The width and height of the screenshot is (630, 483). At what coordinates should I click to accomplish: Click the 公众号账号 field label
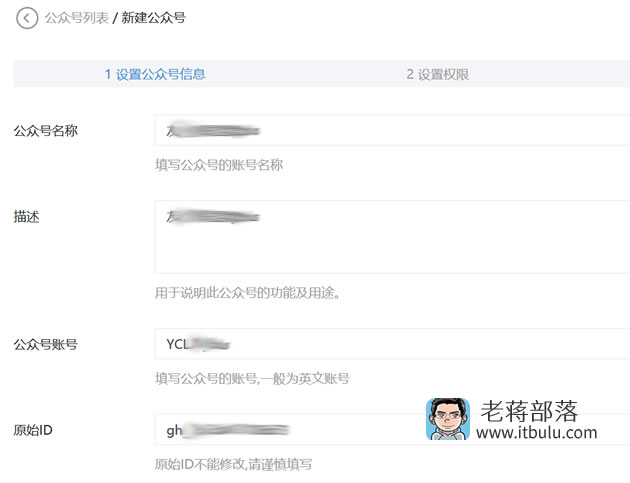tap(45, 344)
